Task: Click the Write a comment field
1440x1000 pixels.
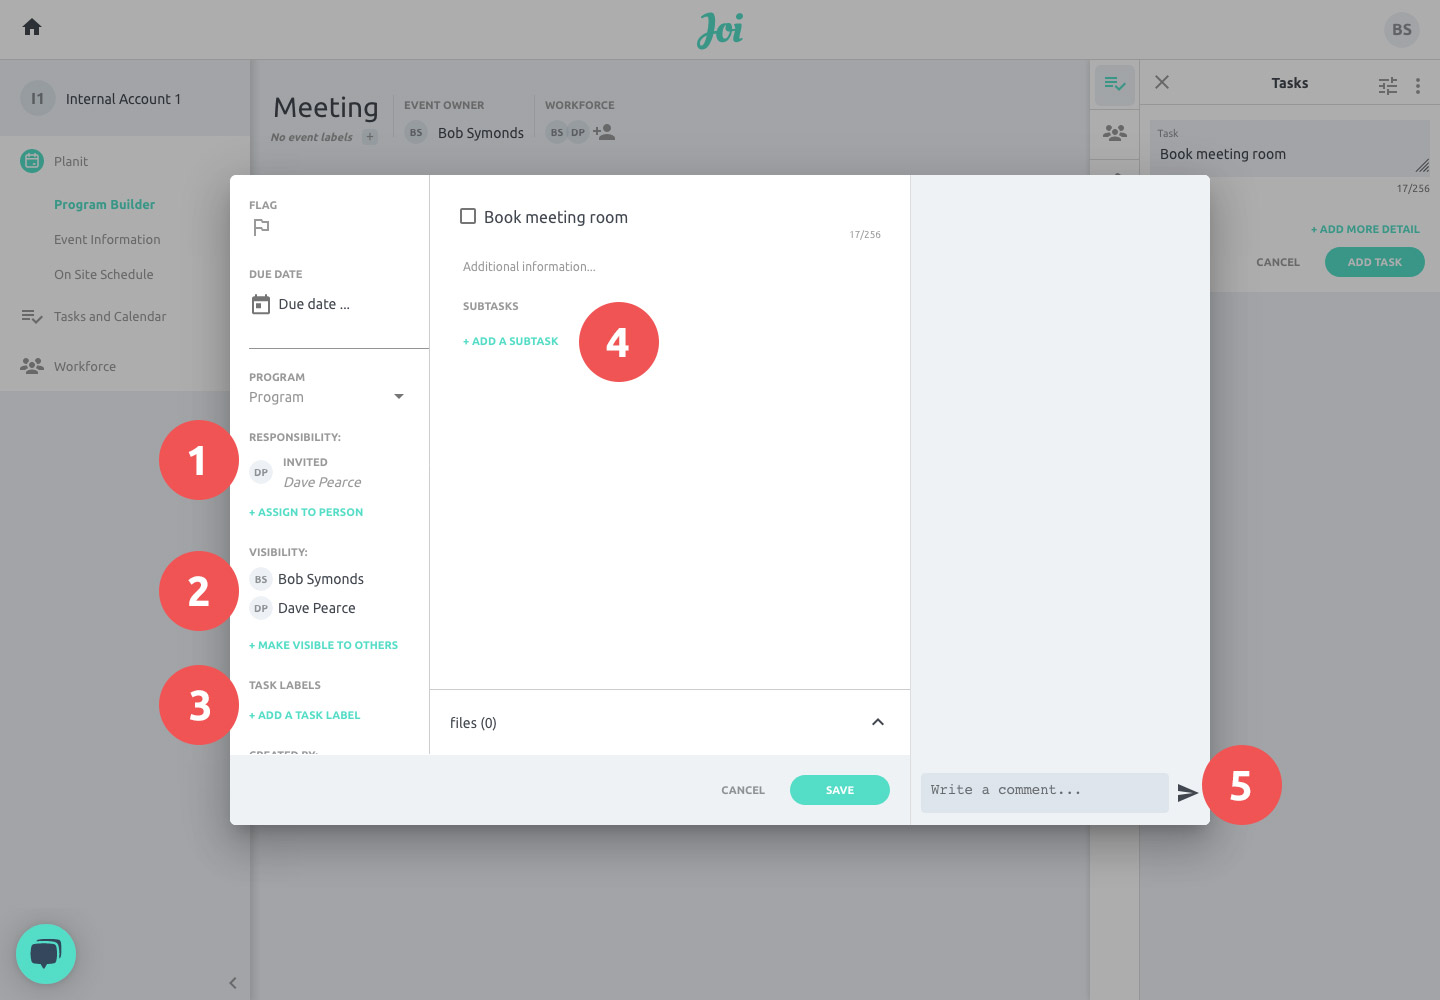Action: pos(1043,791)
